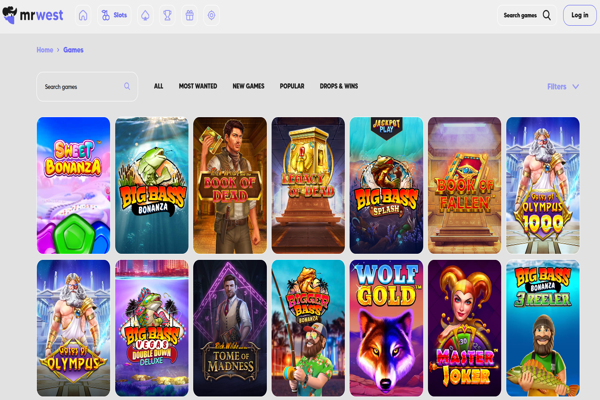Open the spade card games icon

coord(145,15)
